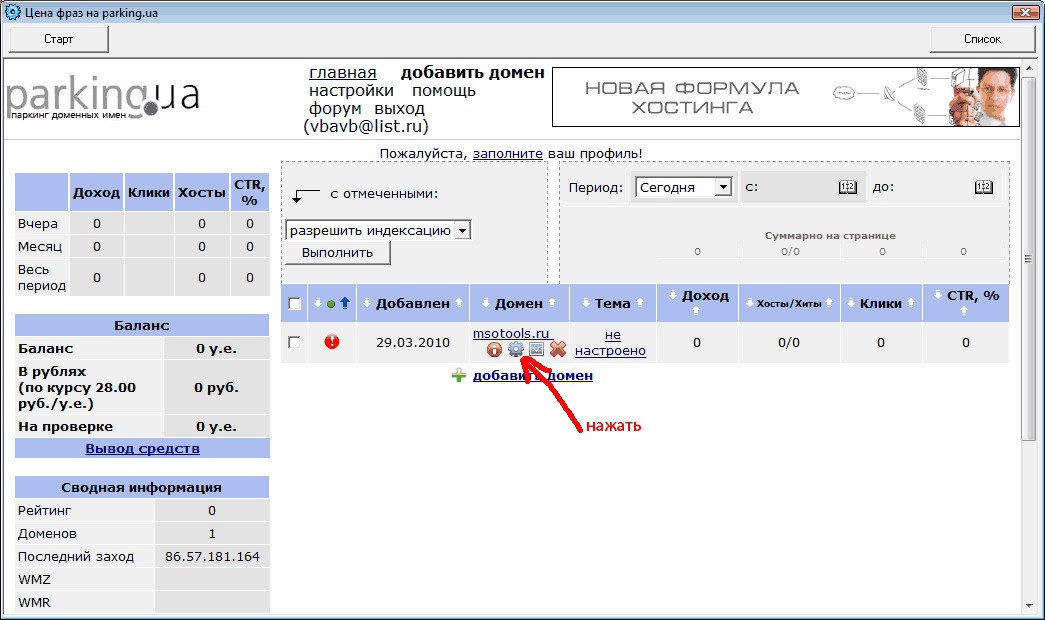Viewport: 1045px width, 620px height.
Task: Open the 'разрешить индексацию' action dropdown
Action: coord(378,231)
